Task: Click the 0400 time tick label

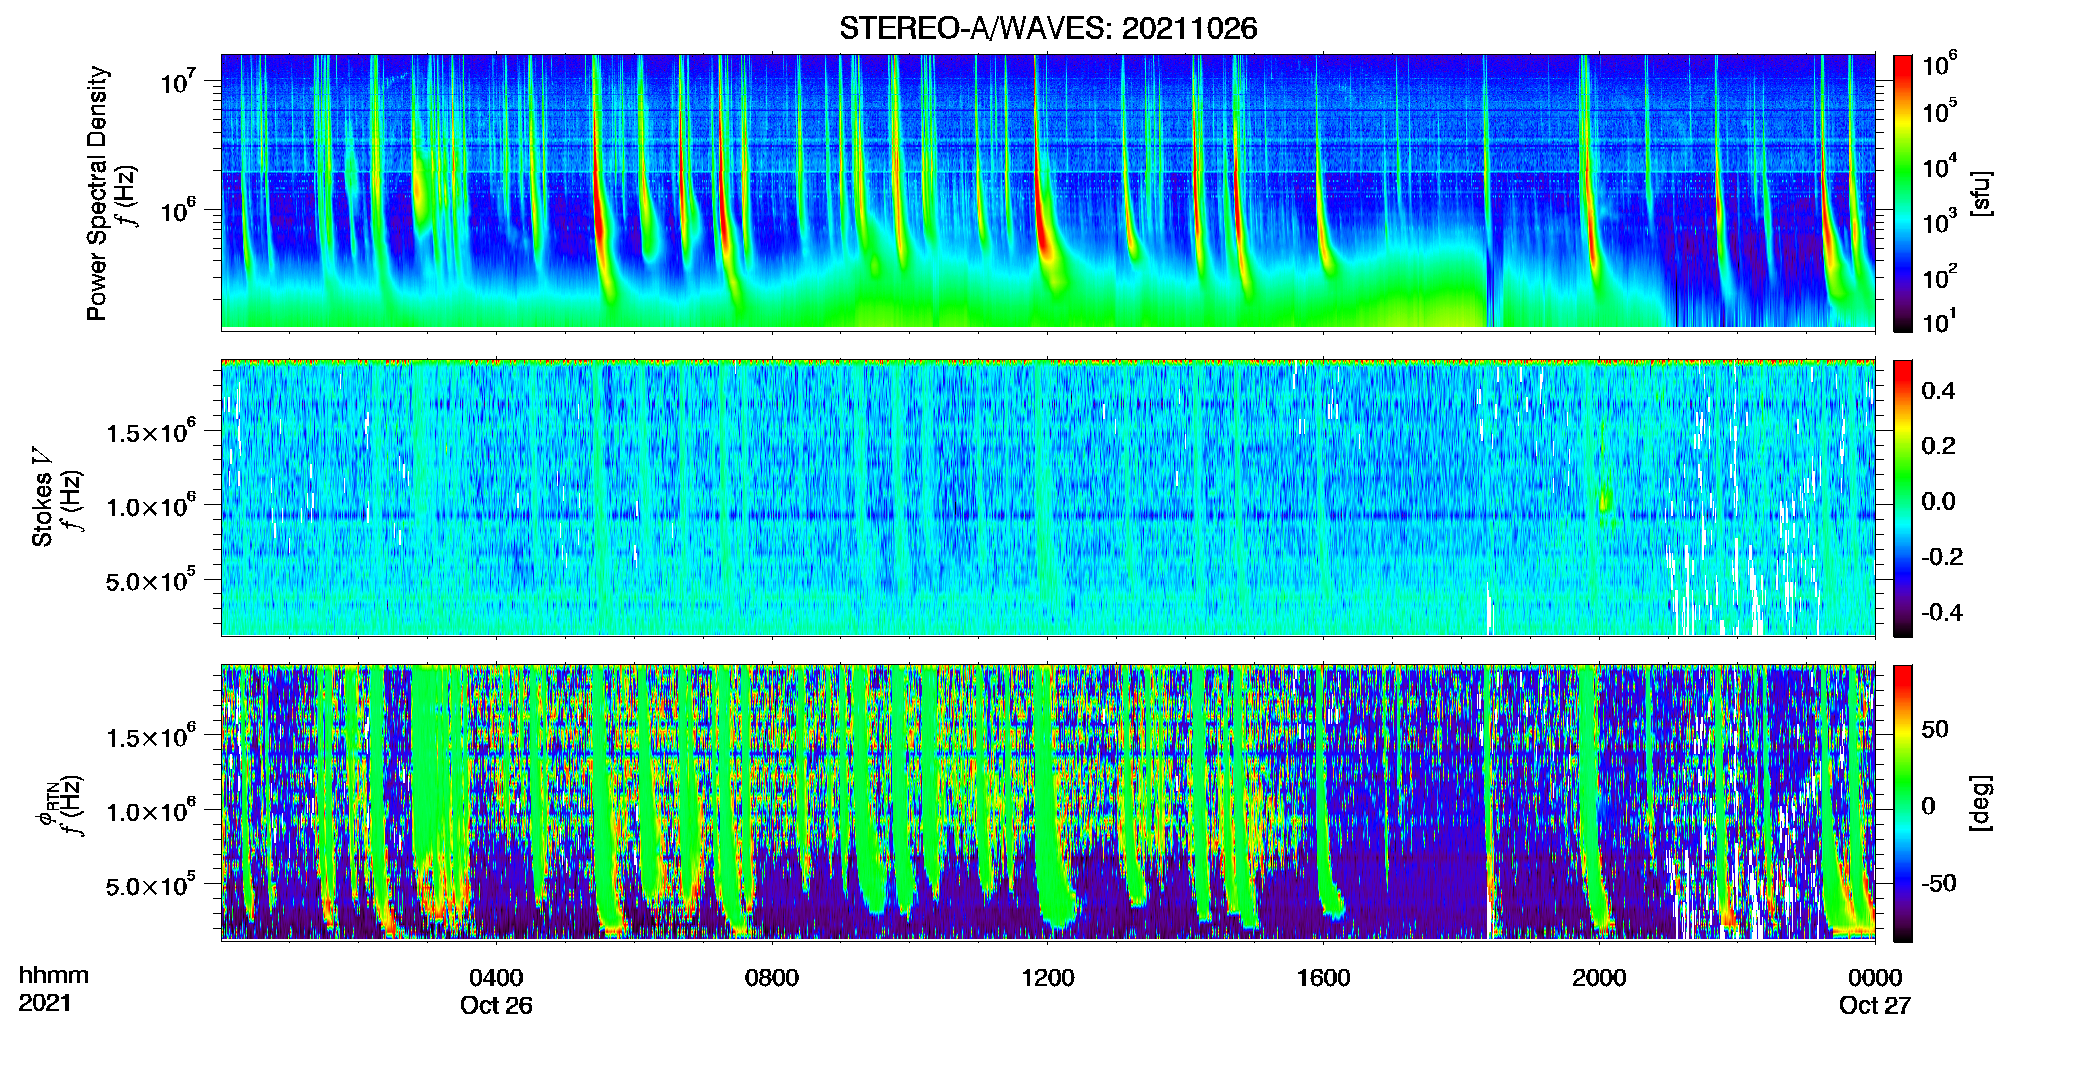Action: [x=496, y=977]
